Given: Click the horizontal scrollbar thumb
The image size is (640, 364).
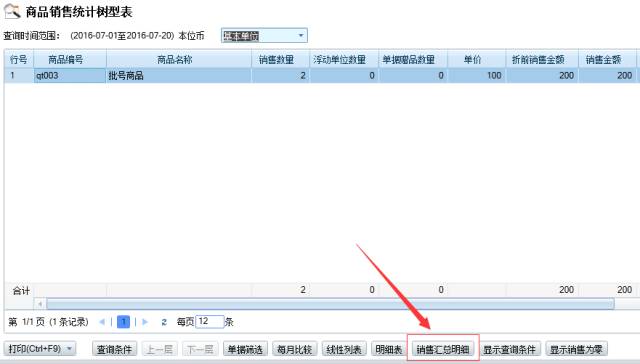Looking at the screenshot, I should click(x=330, y=304).
